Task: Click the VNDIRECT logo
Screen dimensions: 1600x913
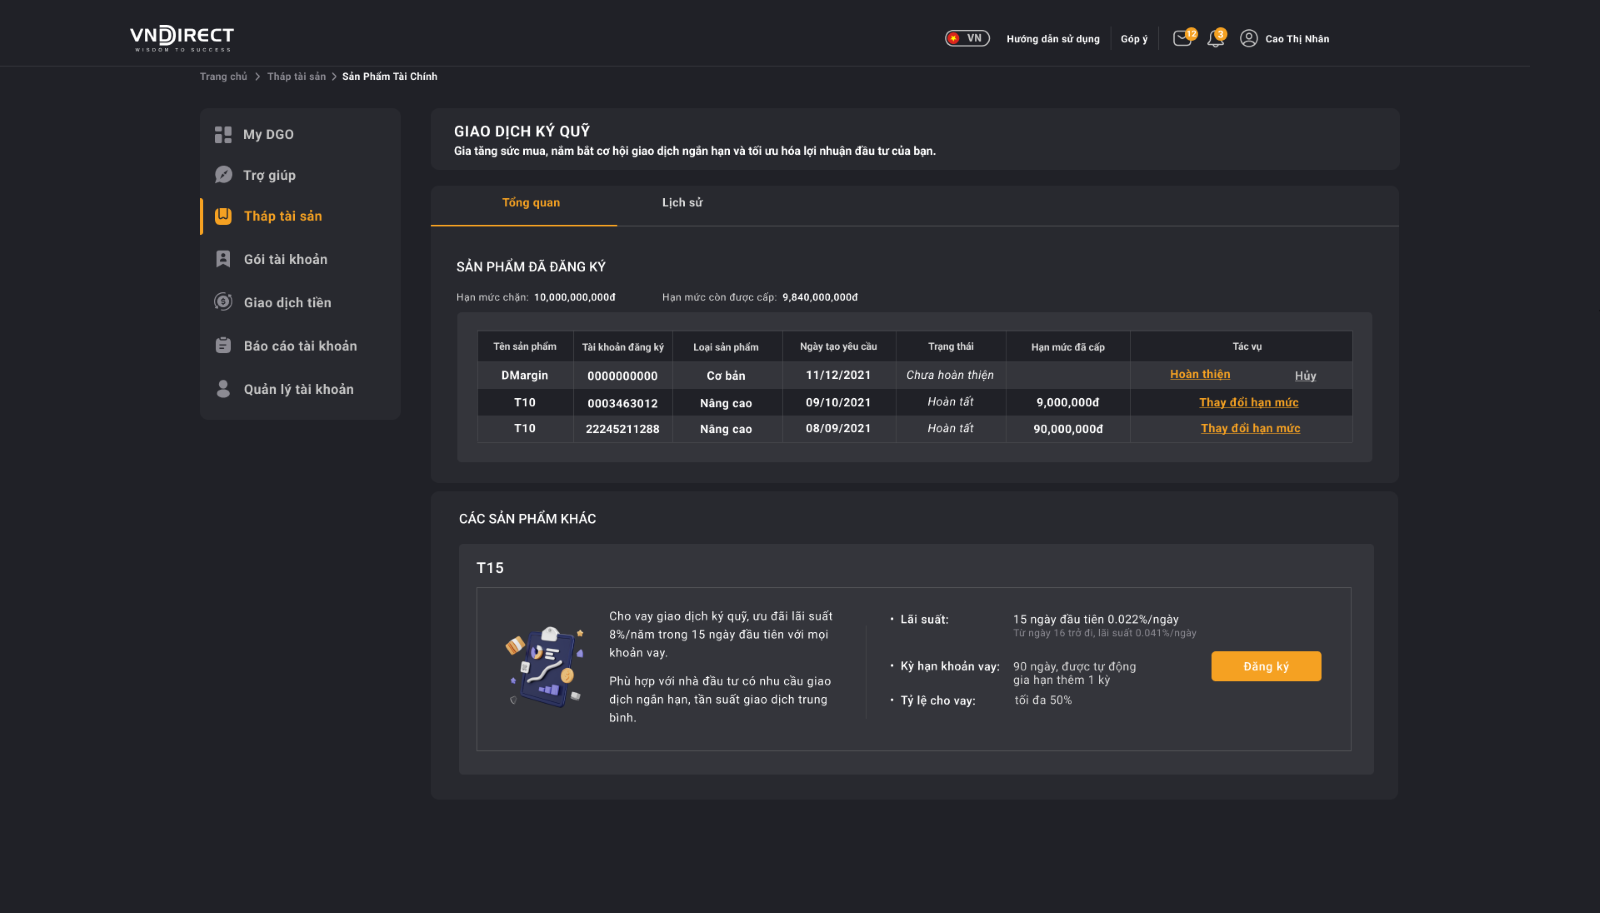Action: click(x=182, y=38)
